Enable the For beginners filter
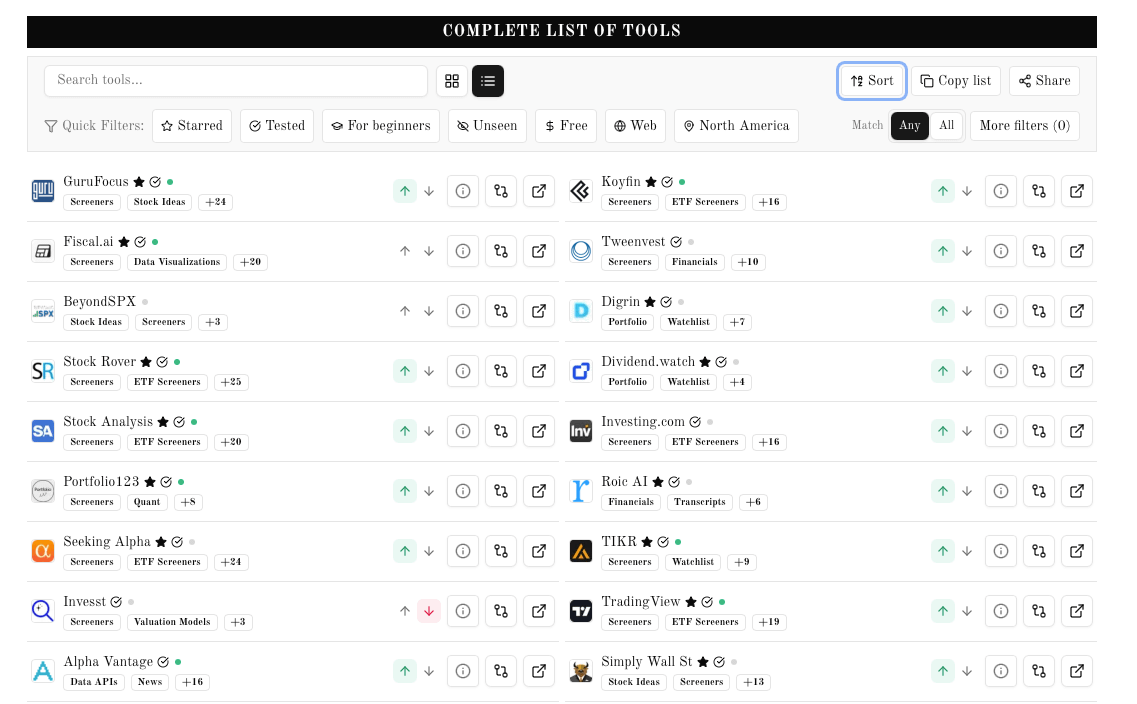 [381, 126]
